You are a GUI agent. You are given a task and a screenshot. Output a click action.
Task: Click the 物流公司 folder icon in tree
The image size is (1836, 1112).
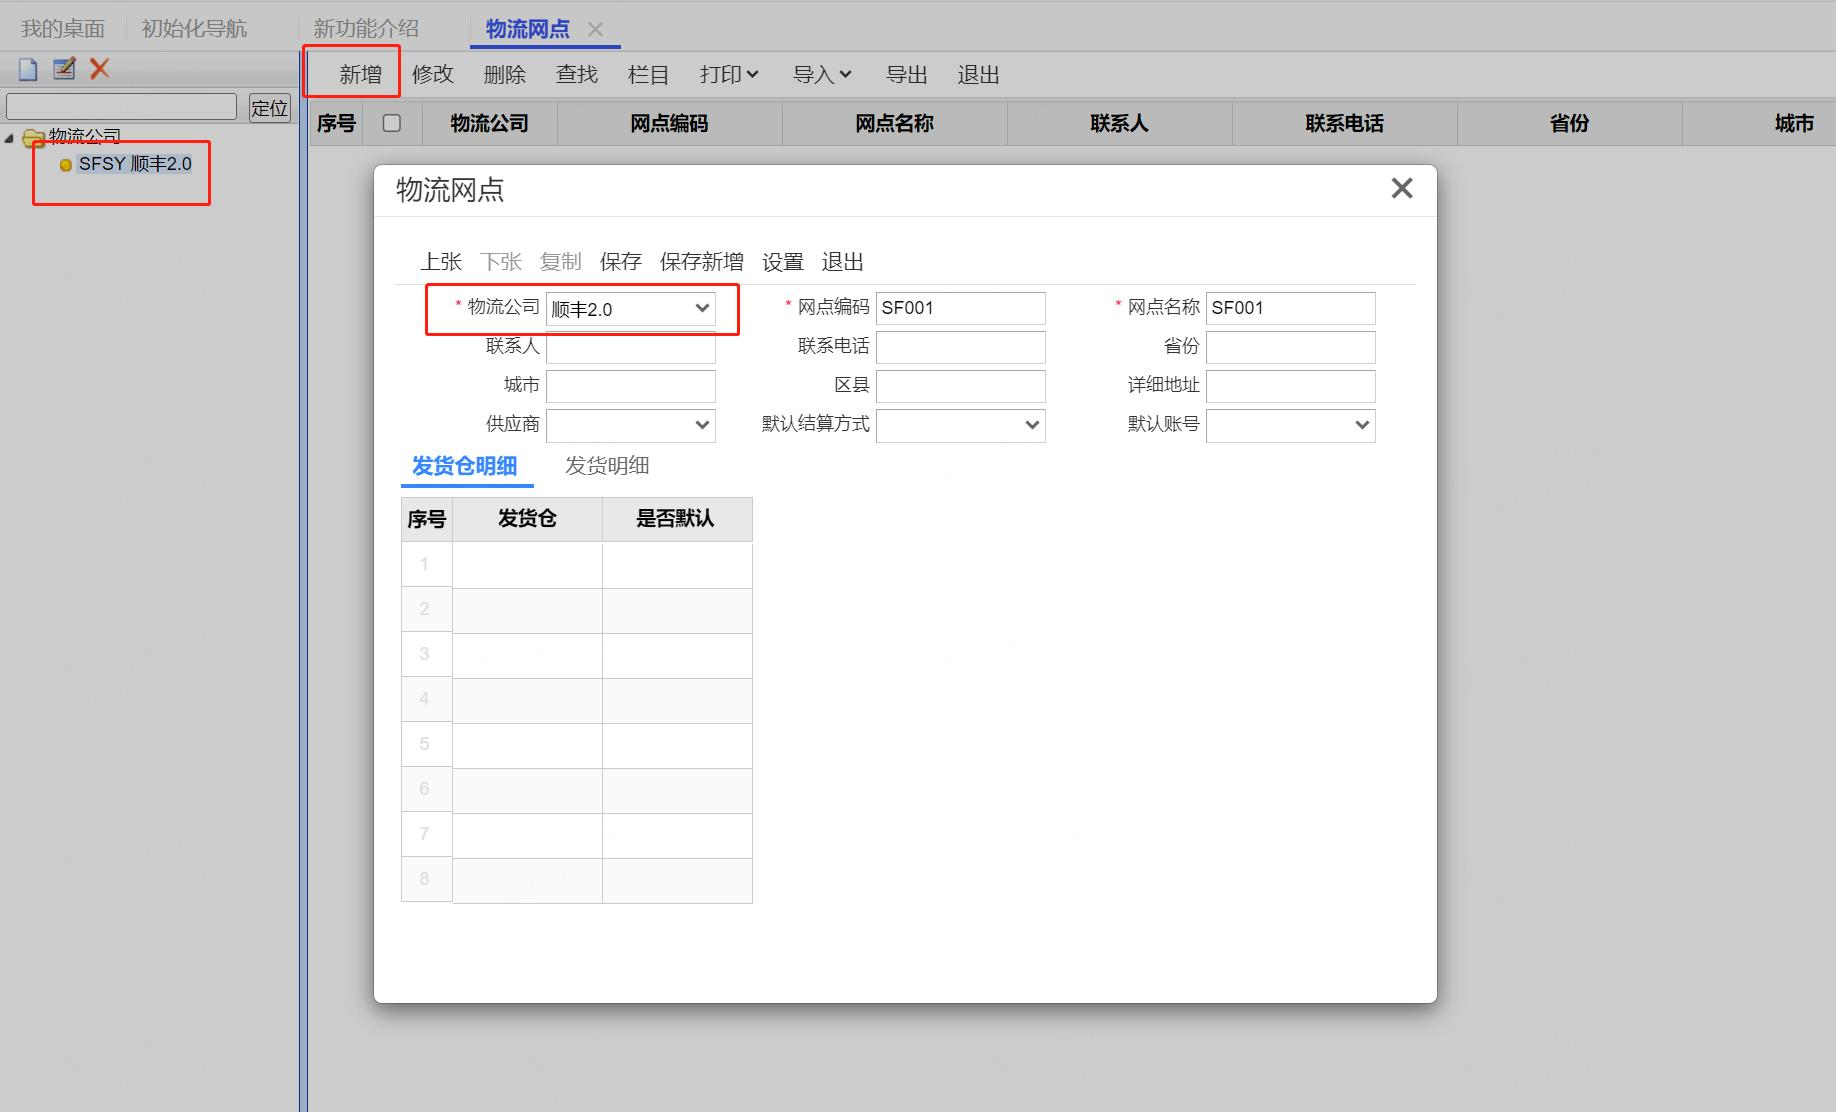pyautogui.click(x=34, y=137)
